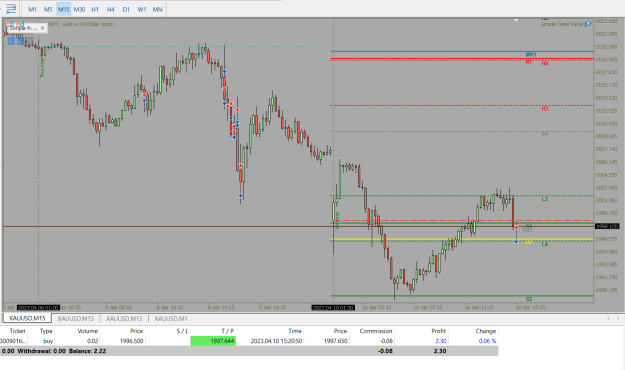Sort trades by Volume column header

click(x=87, y=331)
